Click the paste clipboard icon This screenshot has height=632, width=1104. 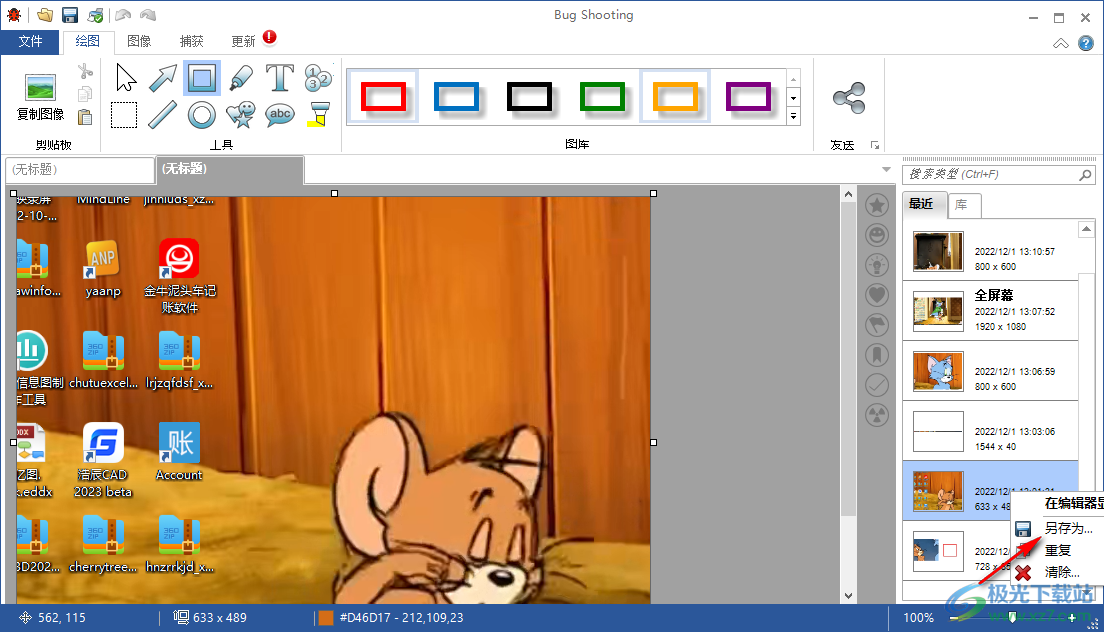tap(85, 117)
